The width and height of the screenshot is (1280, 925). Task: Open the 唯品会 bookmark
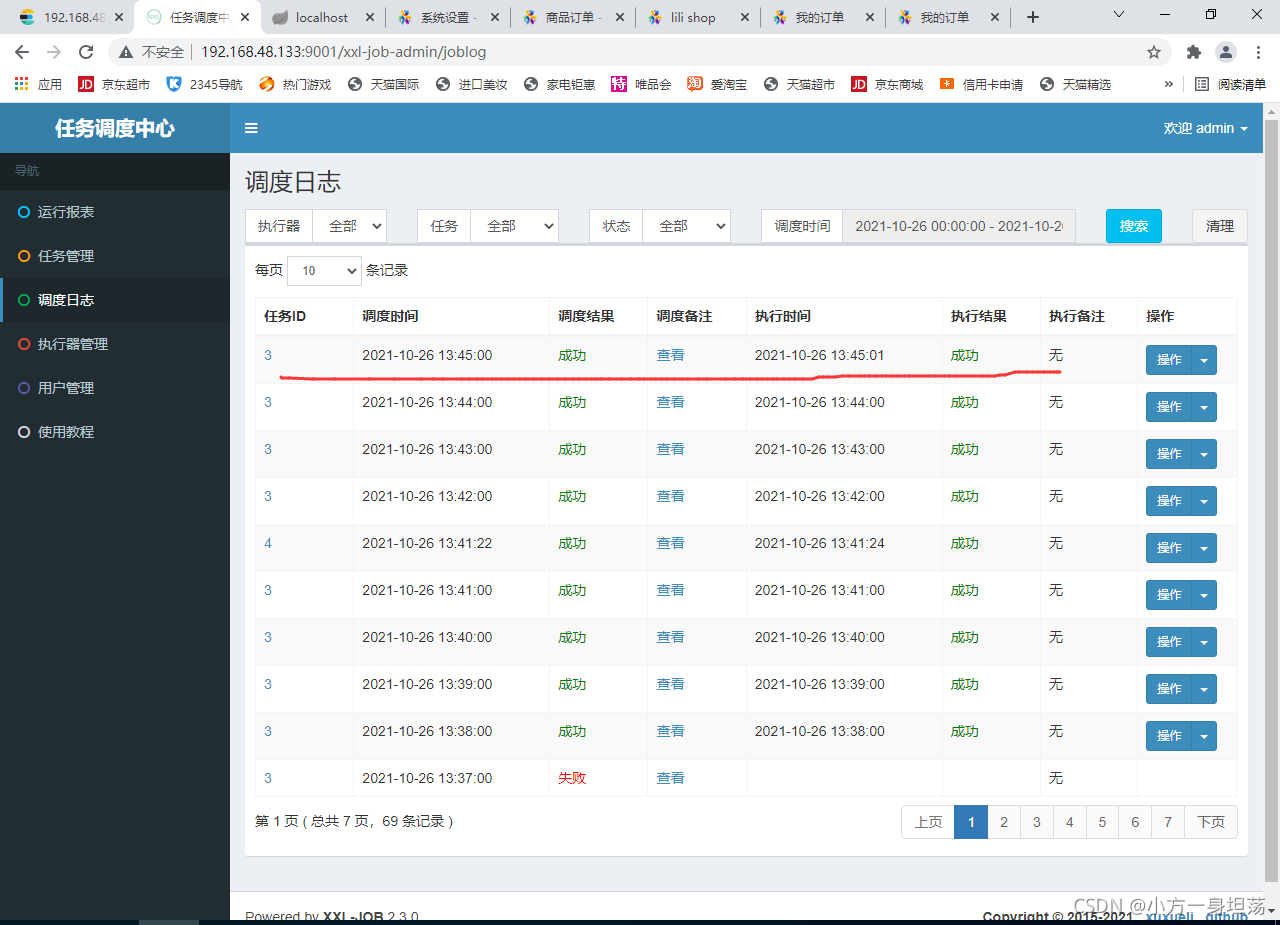point(641,84)
